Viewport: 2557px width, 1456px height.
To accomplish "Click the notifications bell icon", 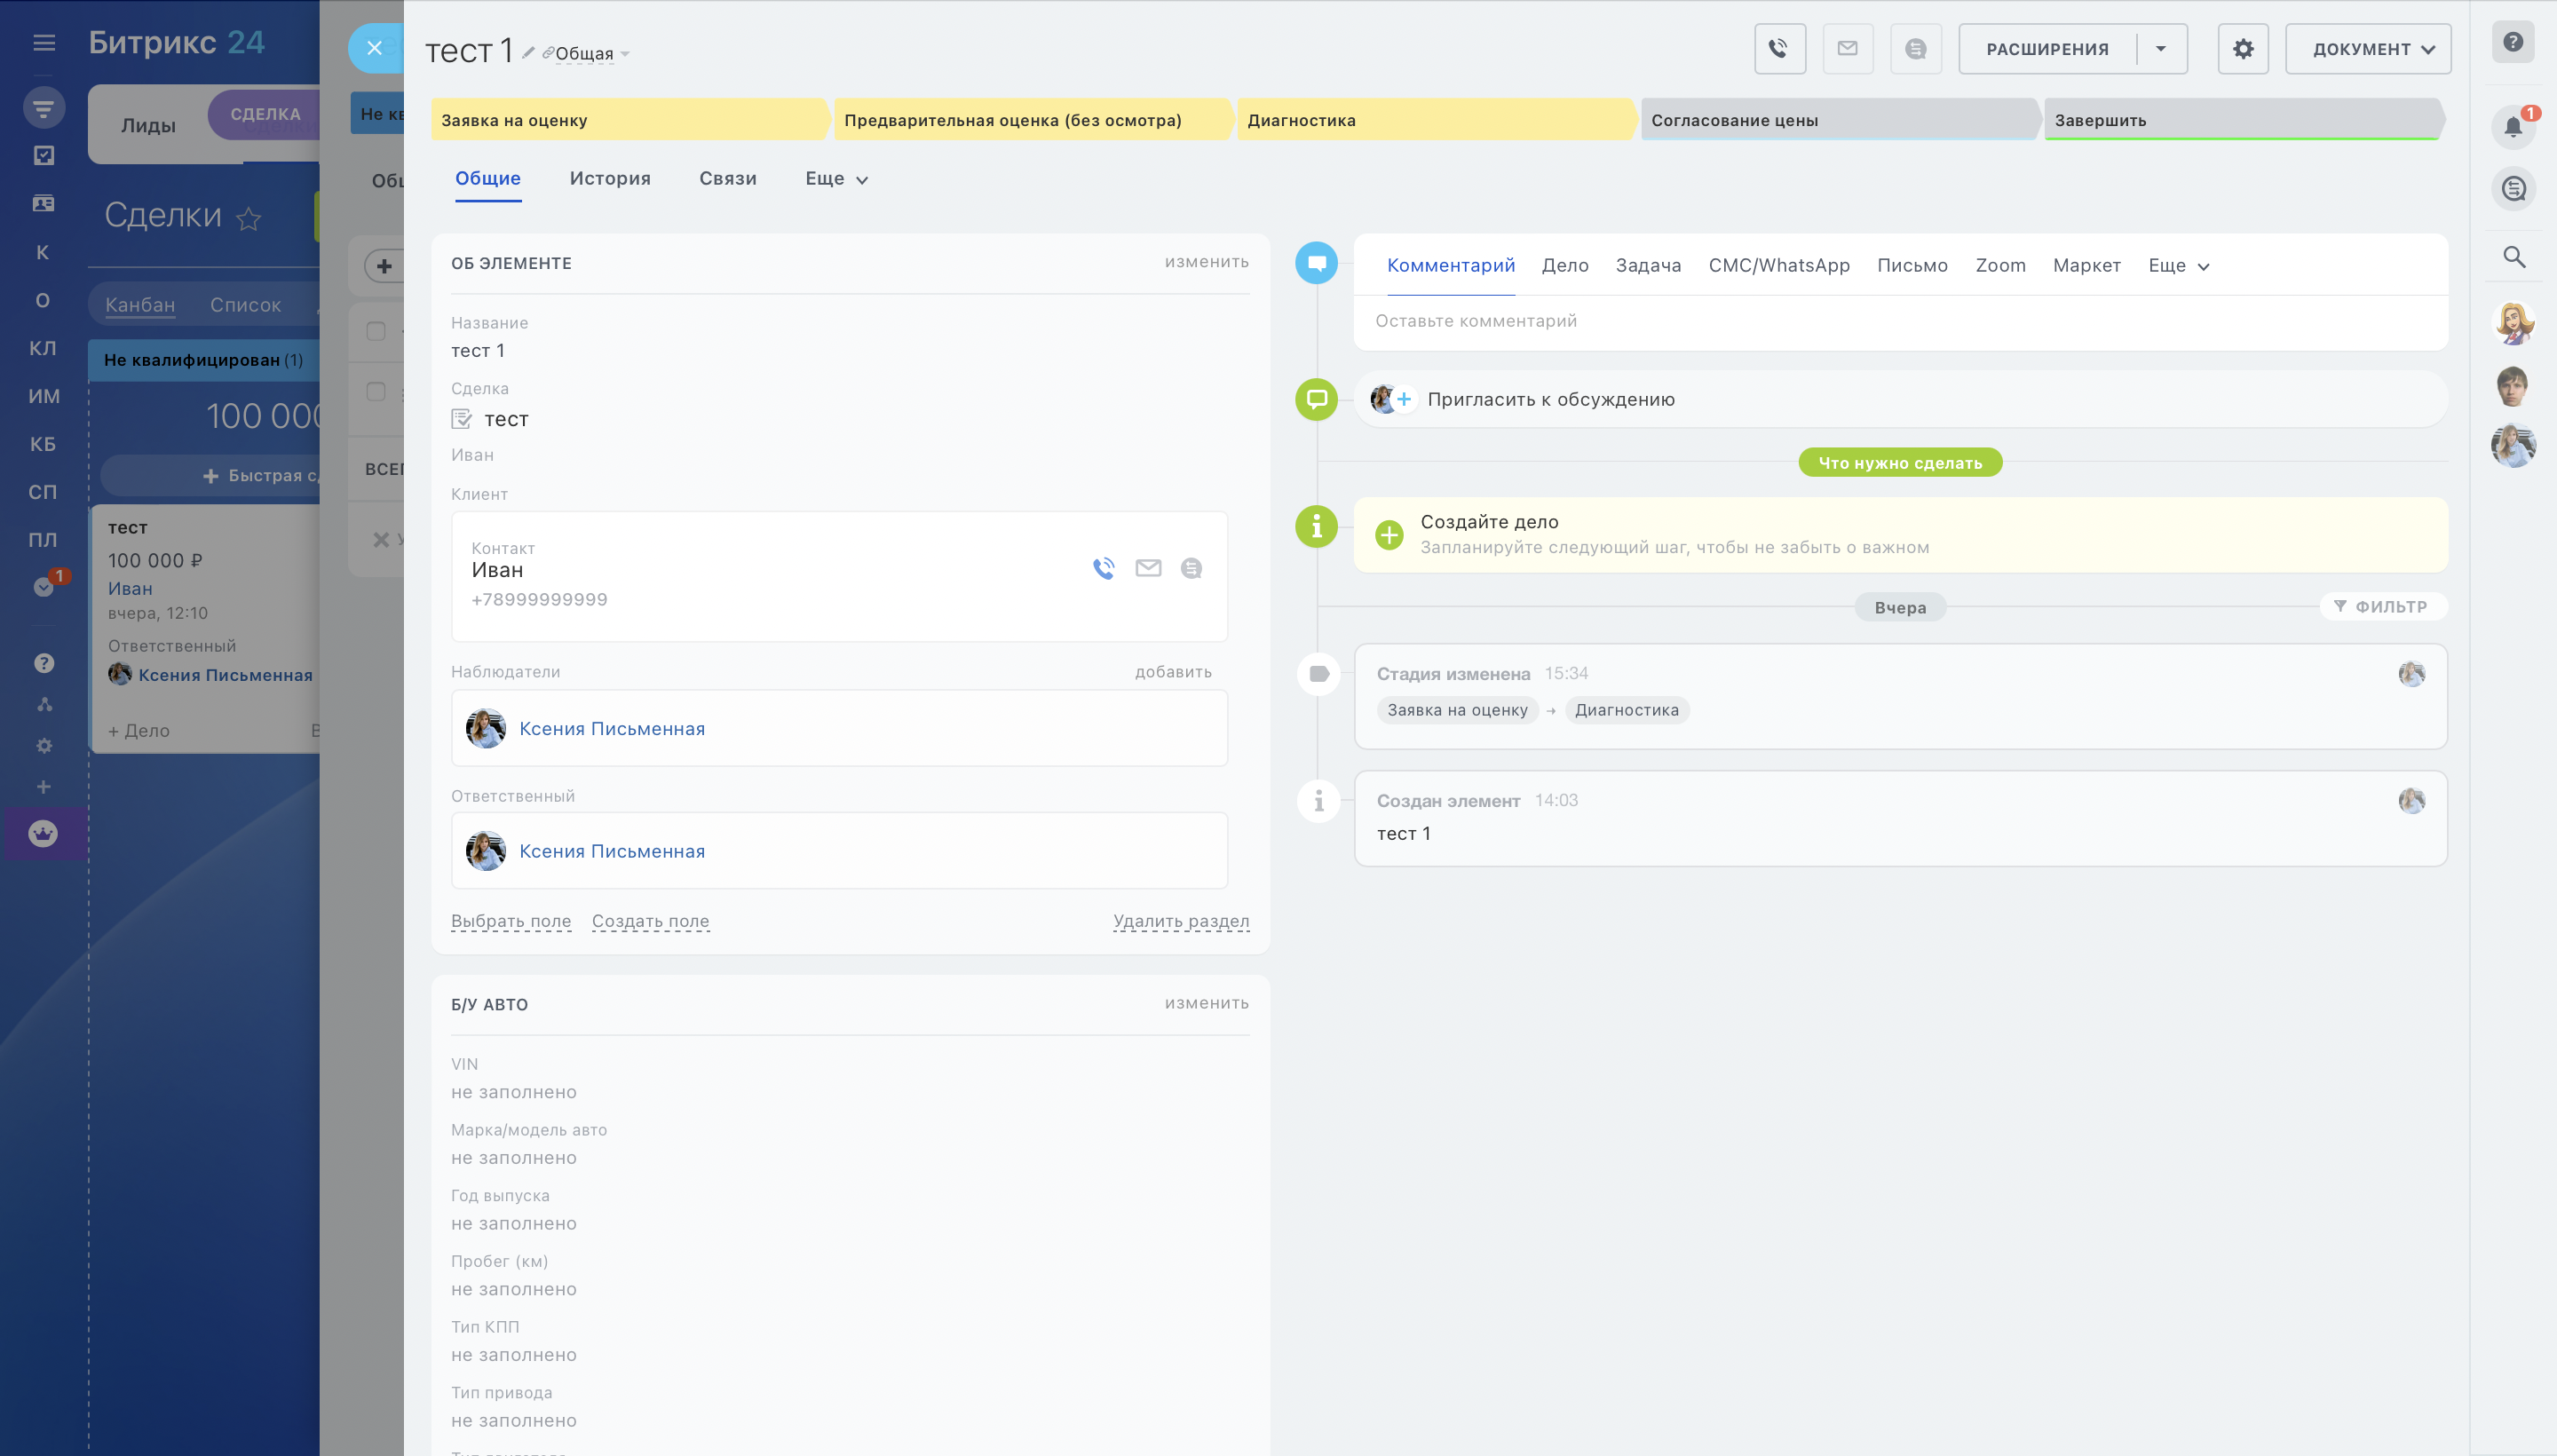I will [2513, 127].
